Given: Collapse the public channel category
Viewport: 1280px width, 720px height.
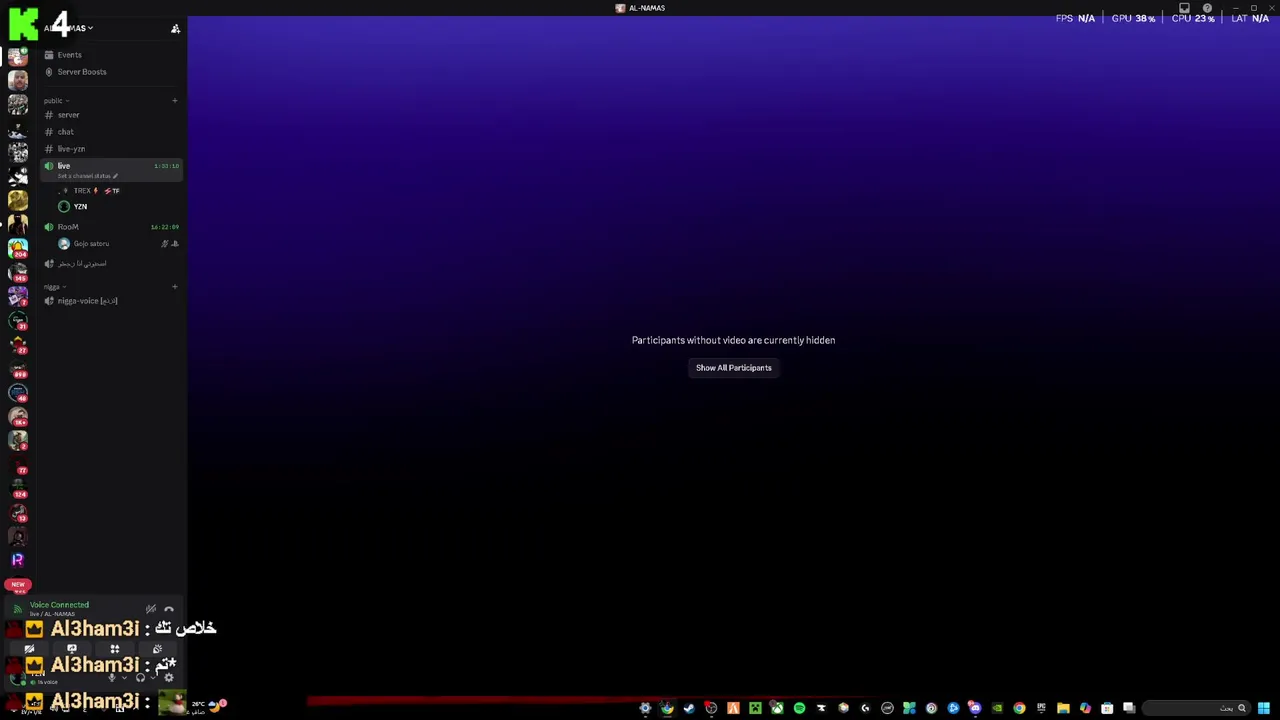Looking at the screenshot, I should (57, 101).
